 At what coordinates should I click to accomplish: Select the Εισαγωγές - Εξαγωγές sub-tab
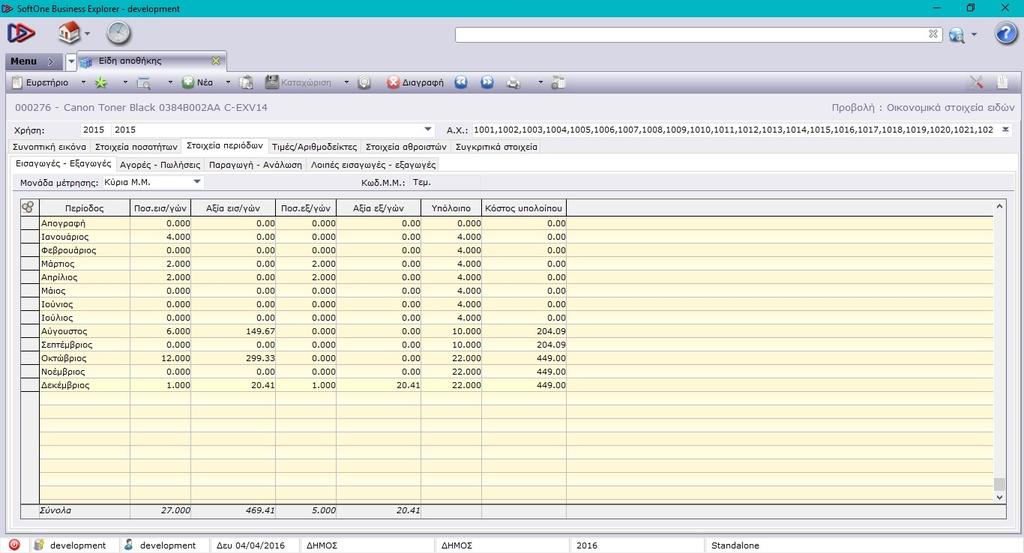click(63, 164)
